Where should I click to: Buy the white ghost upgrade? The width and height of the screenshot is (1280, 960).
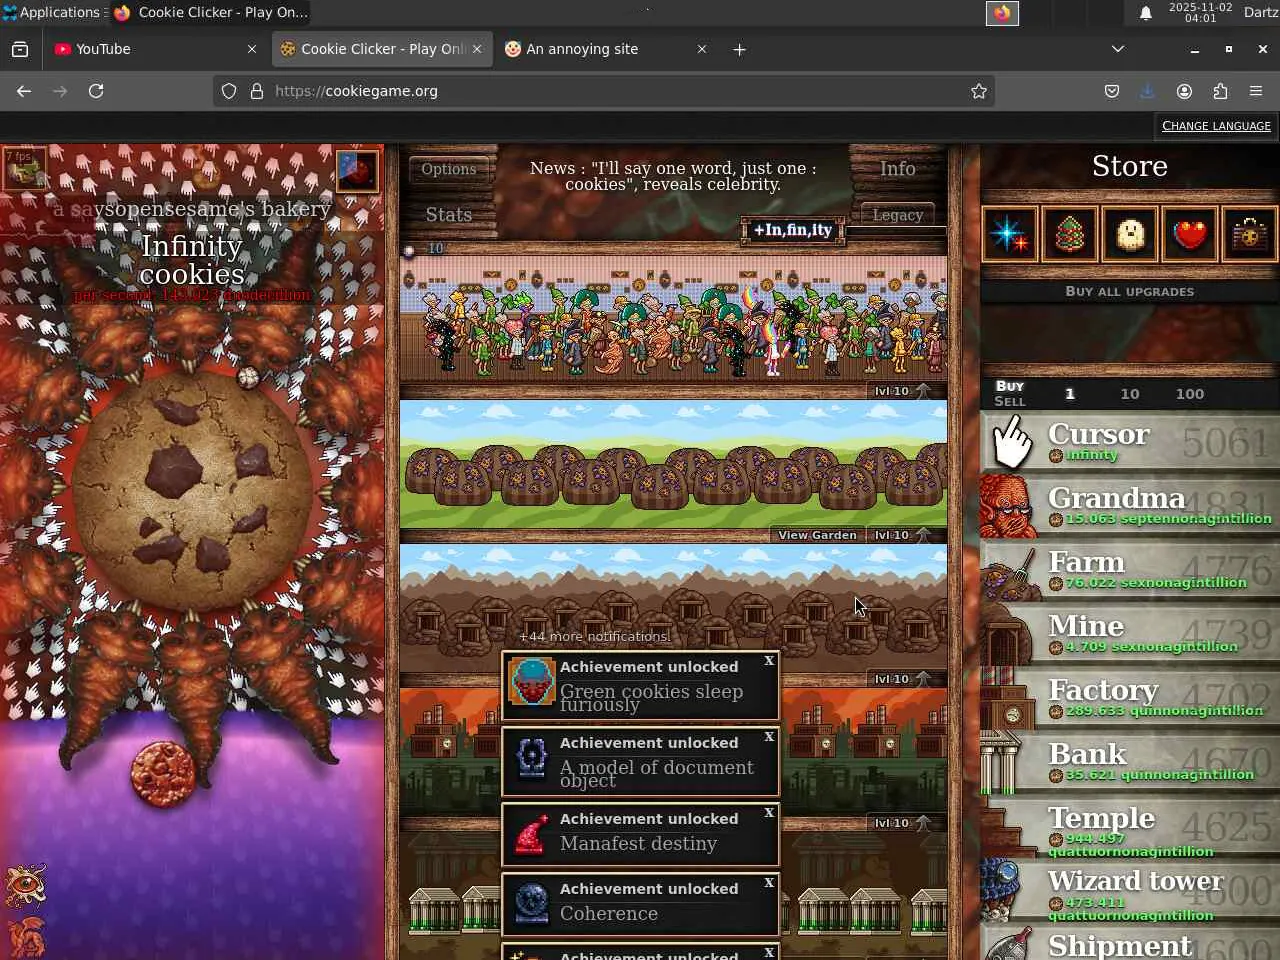tap(1129, 234)
